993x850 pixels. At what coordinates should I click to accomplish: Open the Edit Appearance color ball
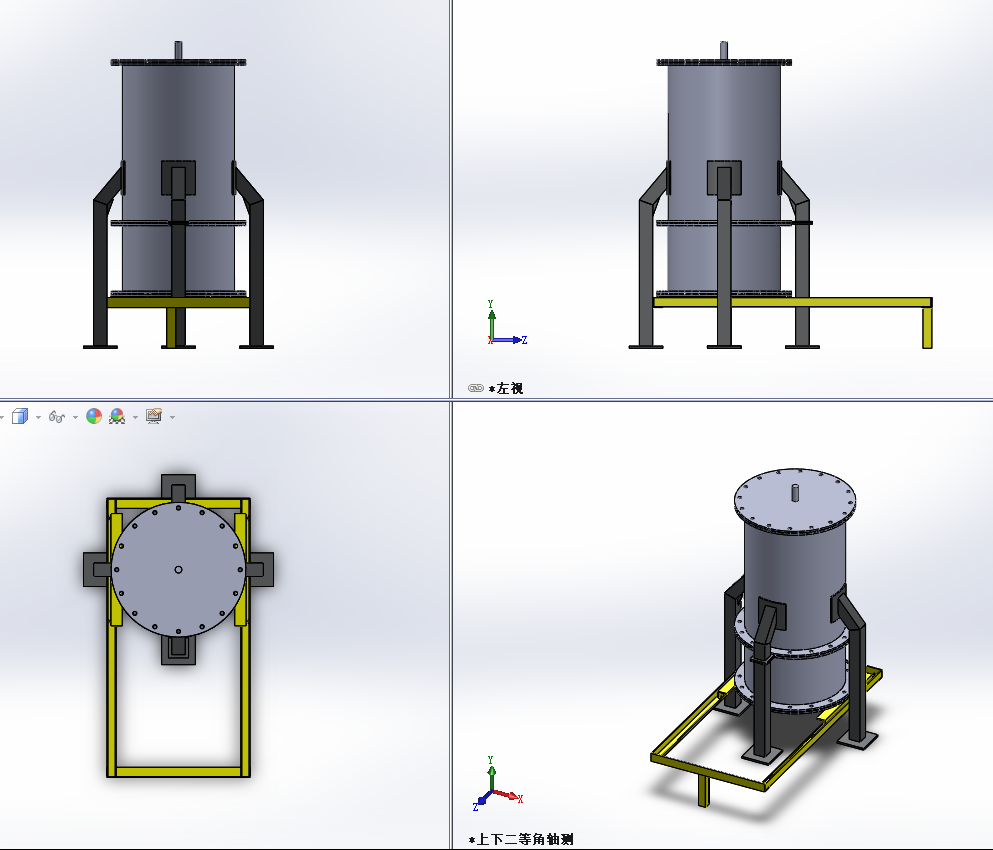pos(94,416)
